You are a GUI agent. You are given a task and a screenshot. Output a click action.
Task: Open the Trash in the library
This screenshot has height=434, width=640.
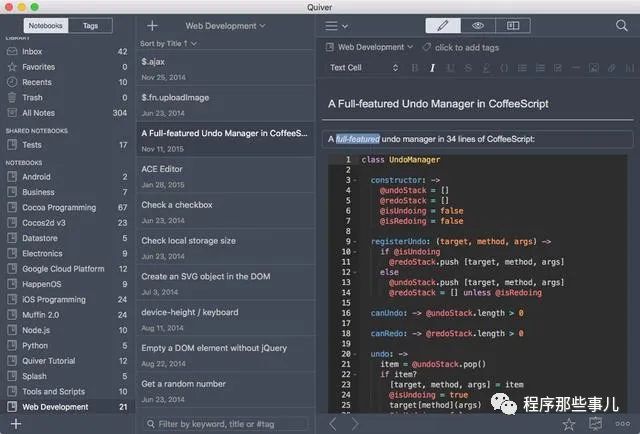(x=67, y=98)
